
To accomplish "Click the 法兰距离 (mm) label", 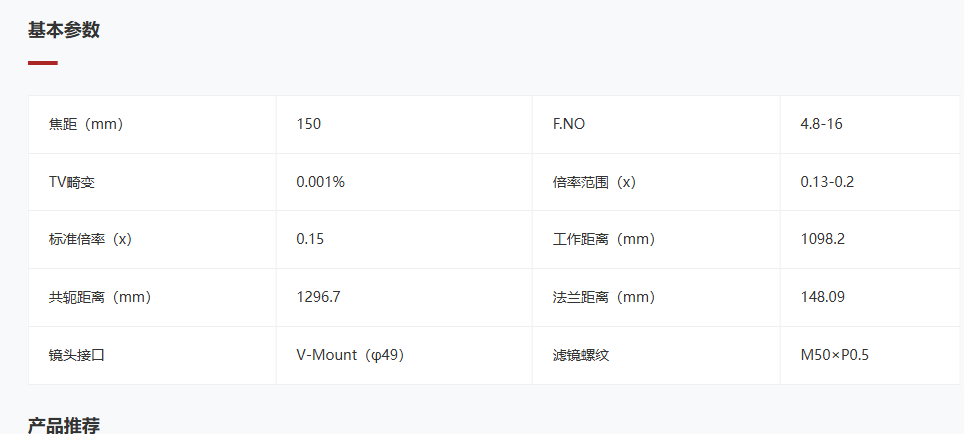I will click(x=604, y=297).
